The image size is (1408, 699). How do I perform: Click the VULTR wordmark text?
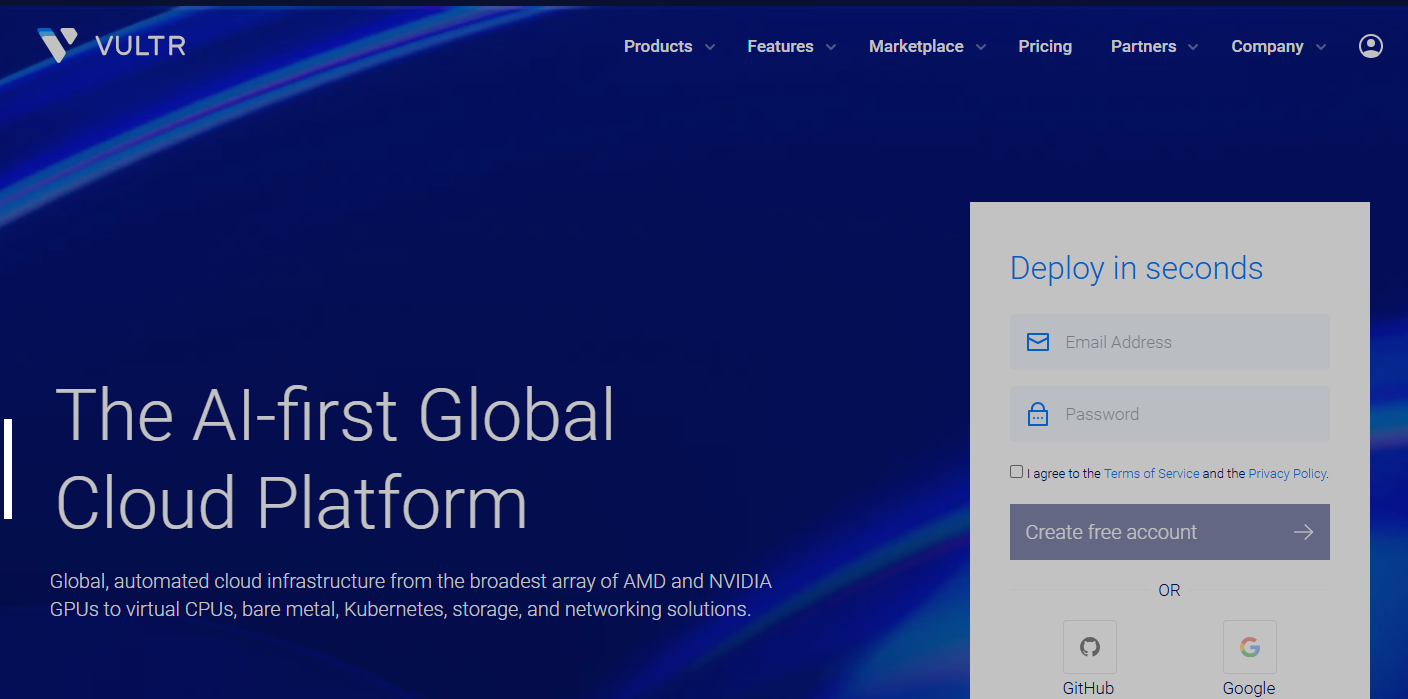(x=140, y=46)
